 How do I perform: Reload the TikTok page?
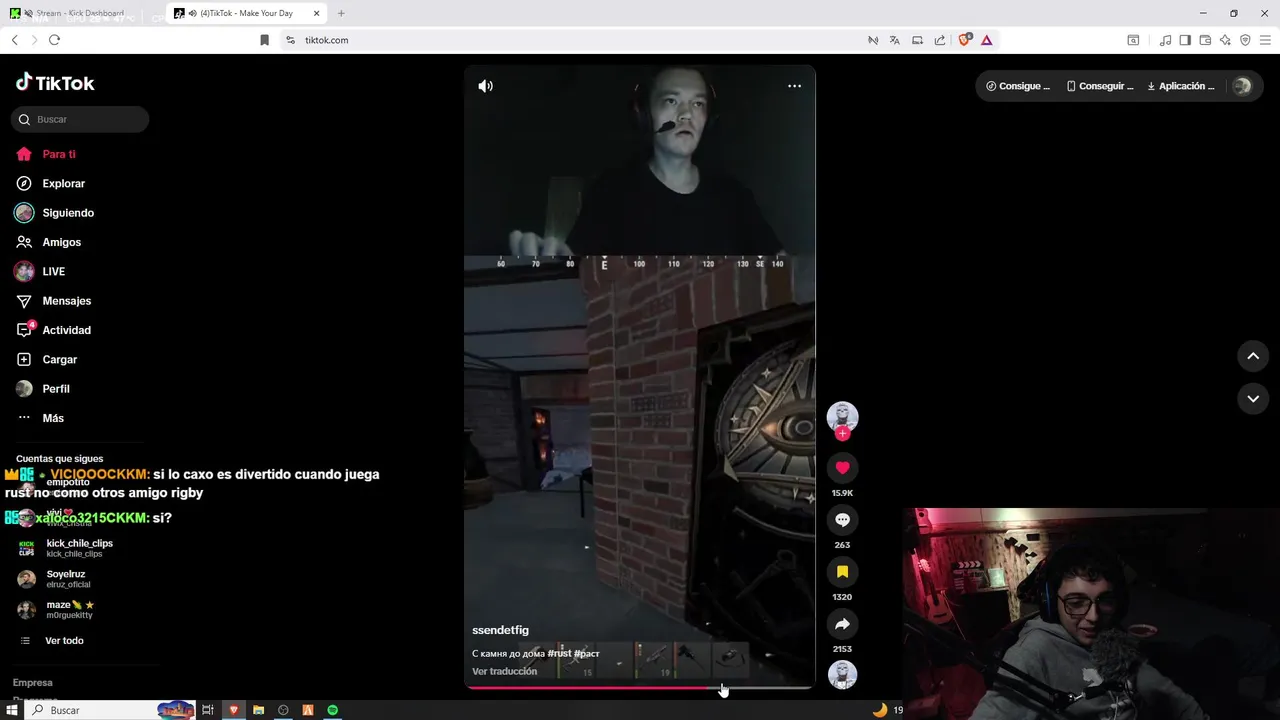point(54,40)
